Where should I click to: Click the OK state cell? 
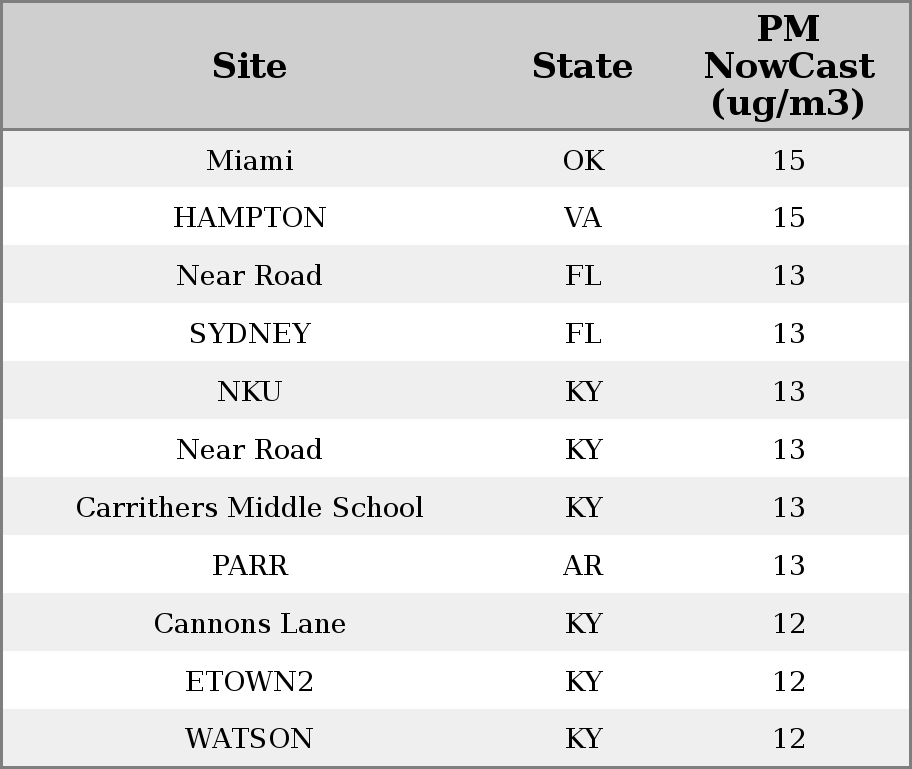(x=583, y=160)
